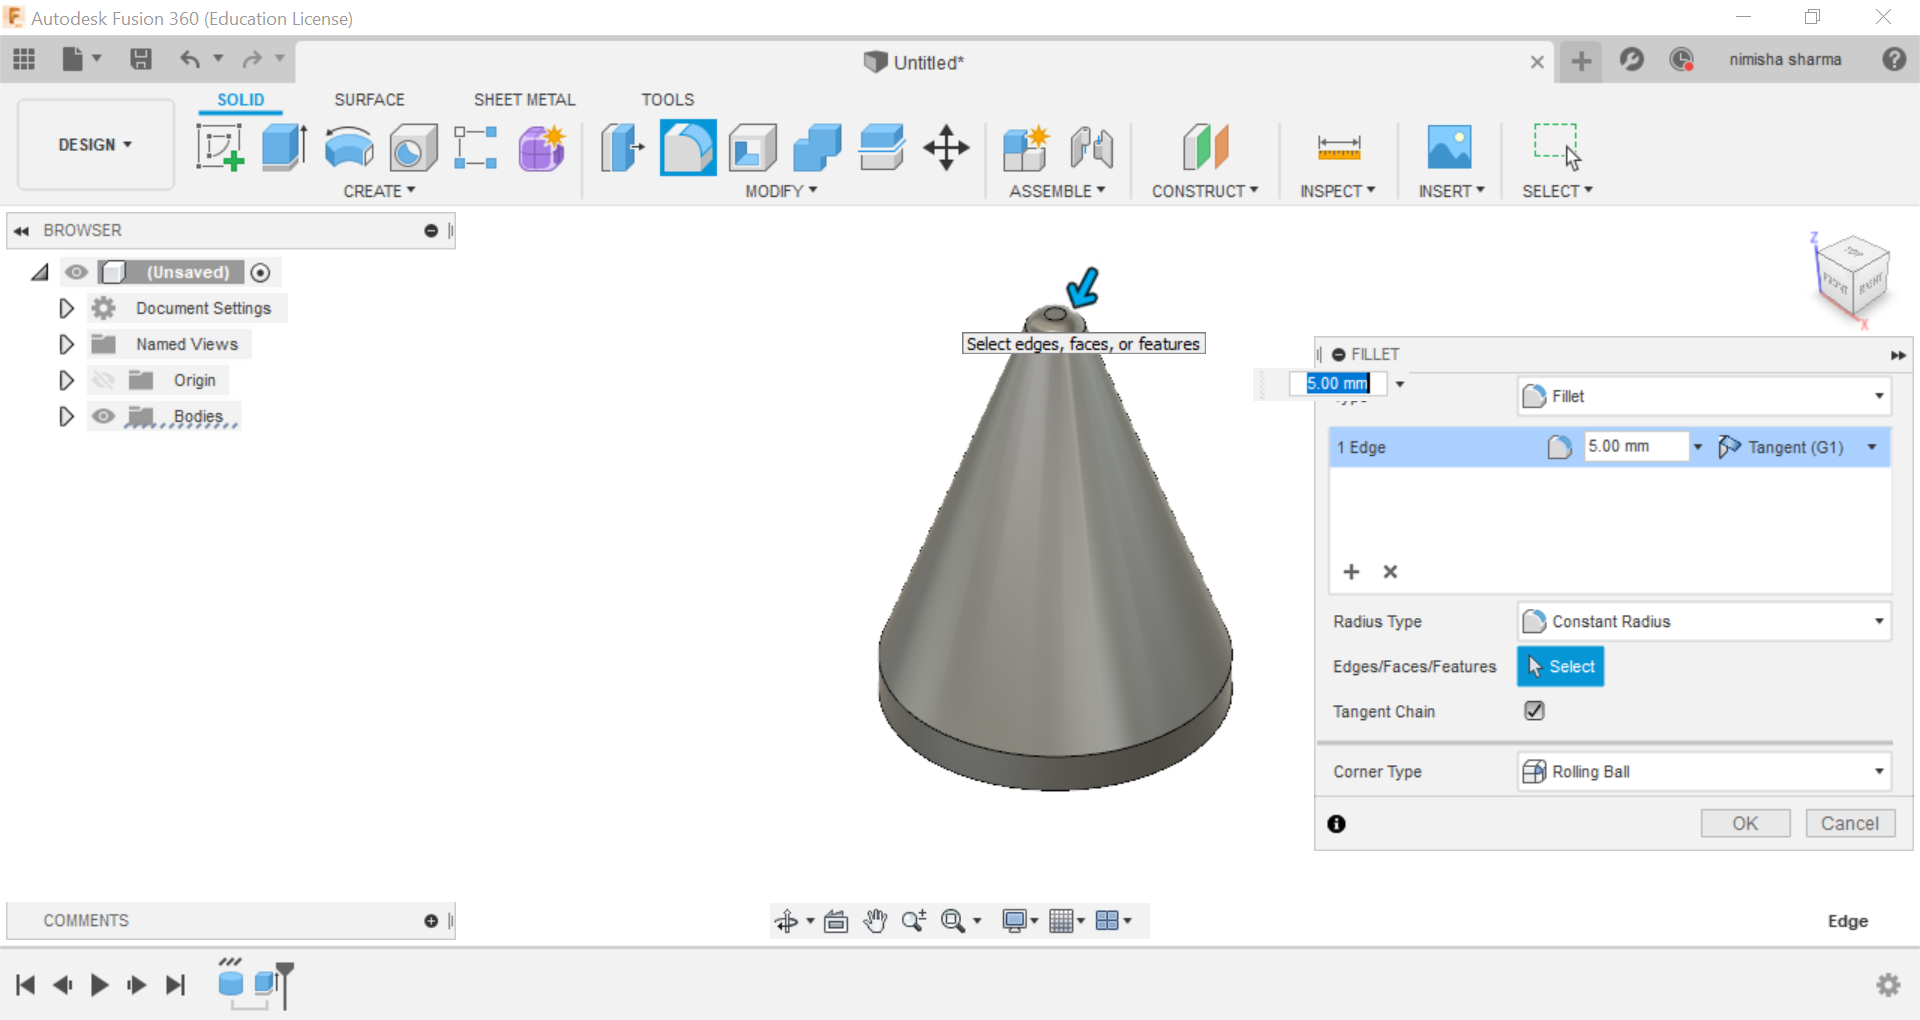Show the hidden Origin folder

click(x=103, y=380)
